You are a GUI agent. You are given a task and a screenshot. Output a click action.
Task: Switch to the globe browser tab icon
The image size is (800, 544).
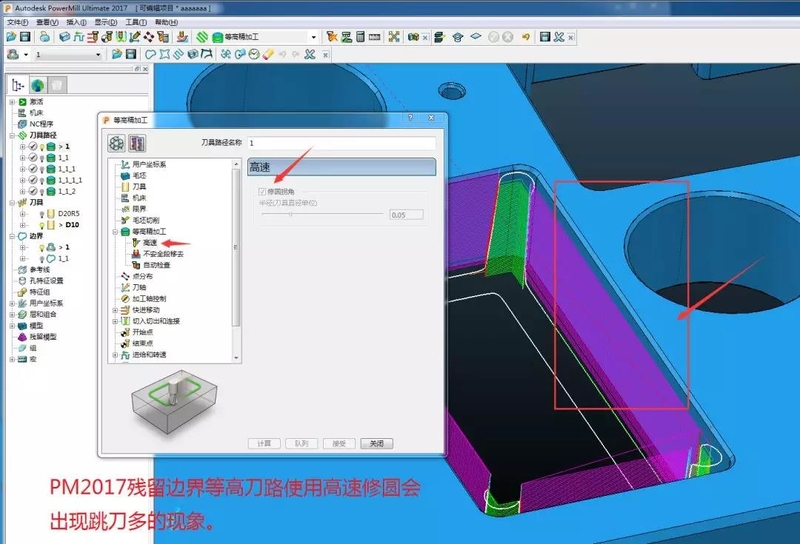click(38, 85)
